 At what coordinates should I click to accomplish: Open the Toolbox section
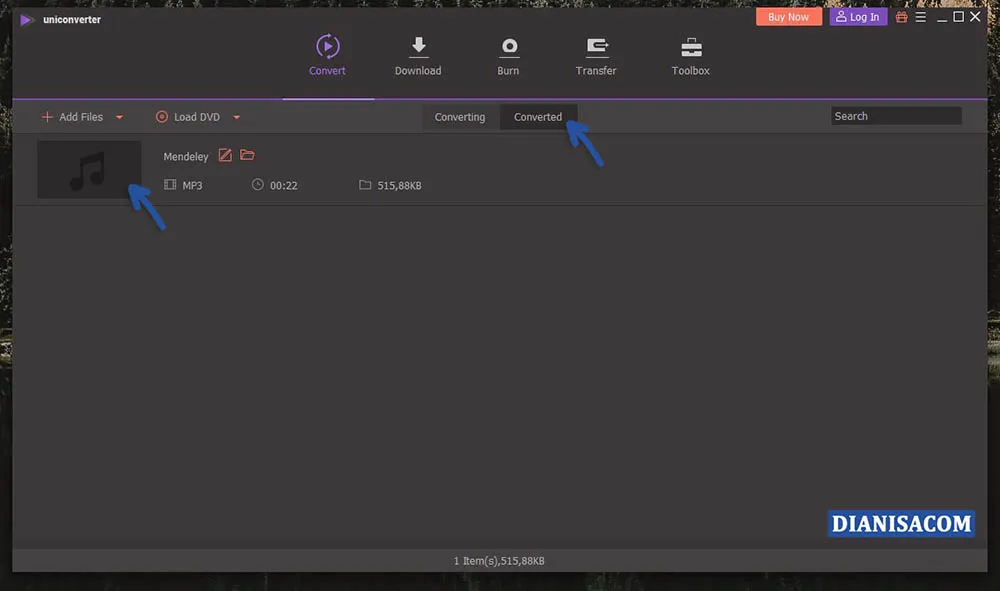(x=690, y=55)
